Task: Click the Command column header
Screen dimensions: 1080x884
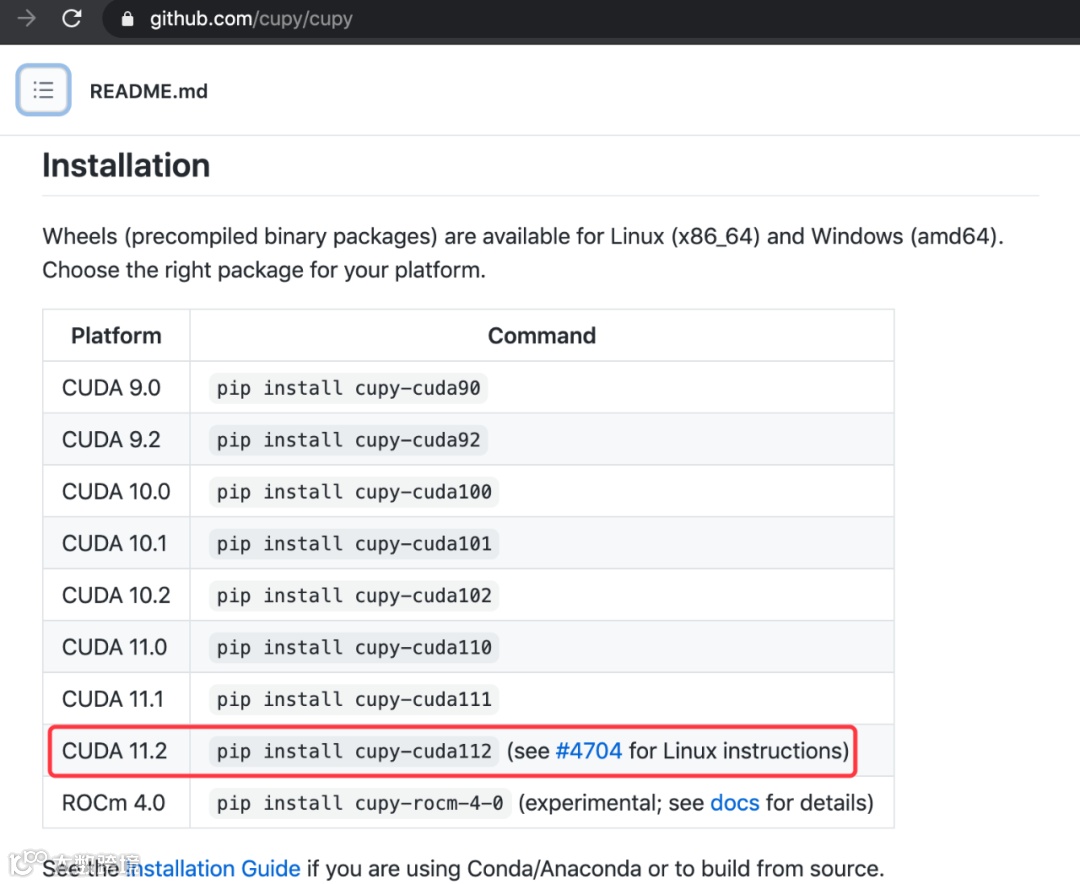Action: 541,336
